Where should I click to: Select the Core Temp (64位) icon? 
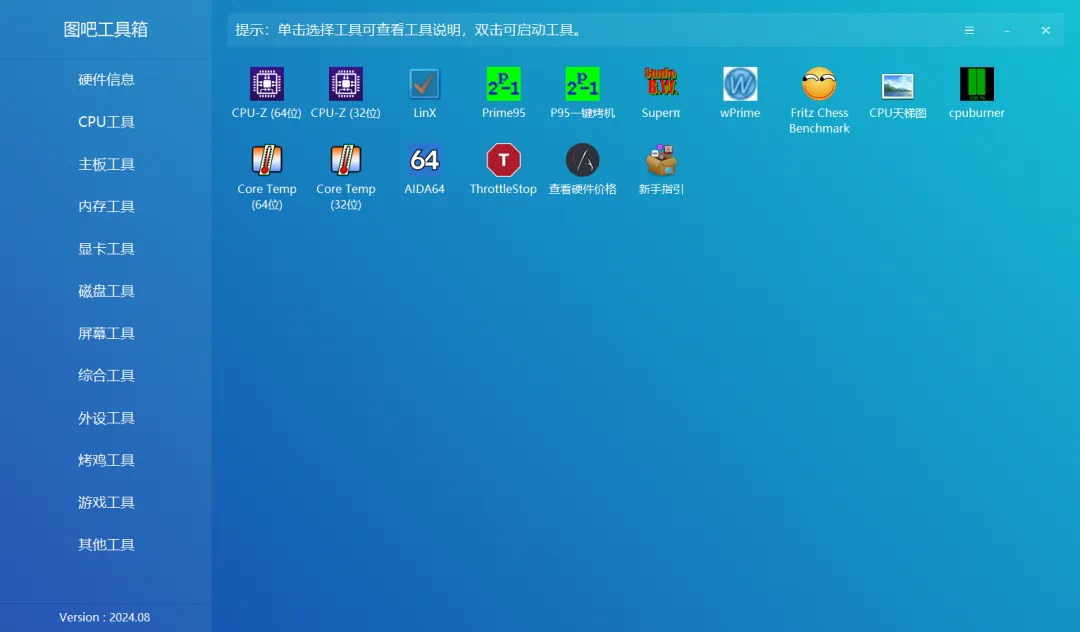pos(267,160)
